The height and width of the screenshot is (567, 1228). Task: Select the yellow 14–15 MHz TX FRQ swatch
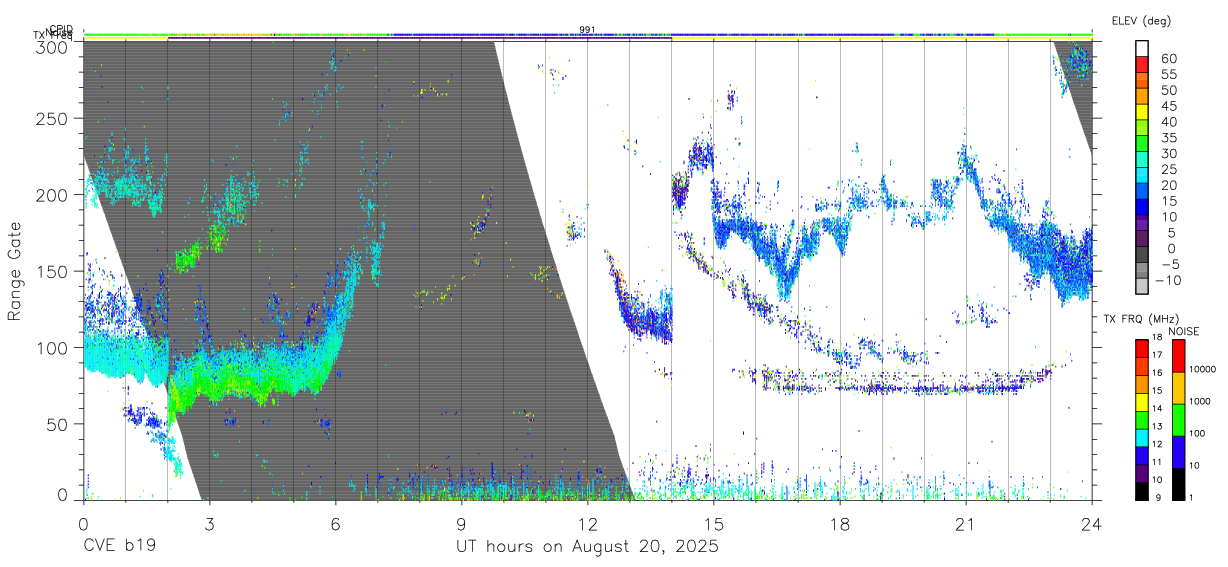[1142, 401]
